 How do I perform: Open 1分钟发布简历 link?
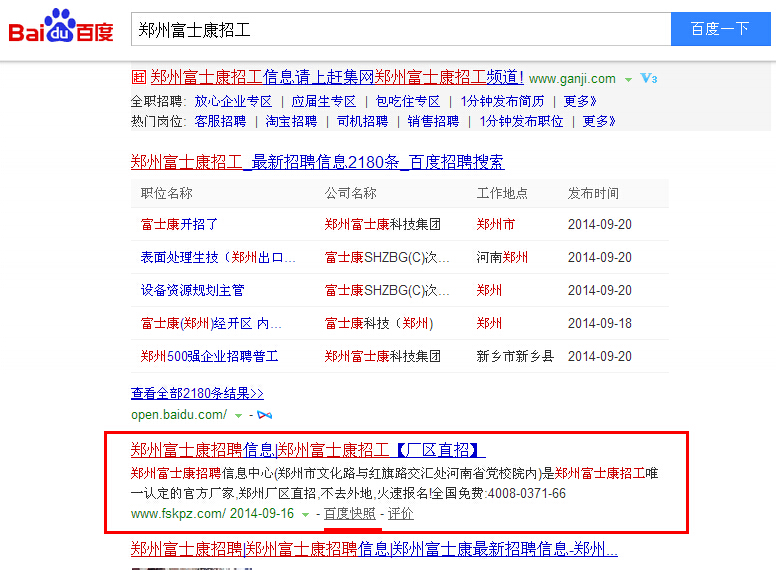point(502,101)
